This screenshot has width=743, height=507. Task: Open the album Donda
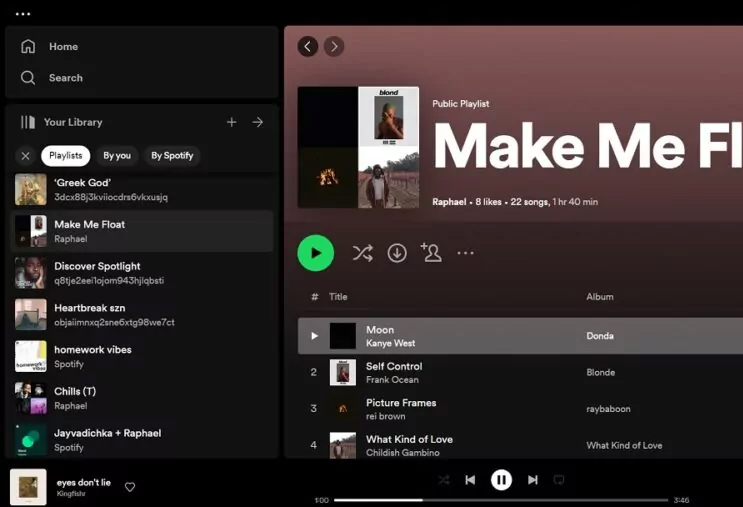600,336
